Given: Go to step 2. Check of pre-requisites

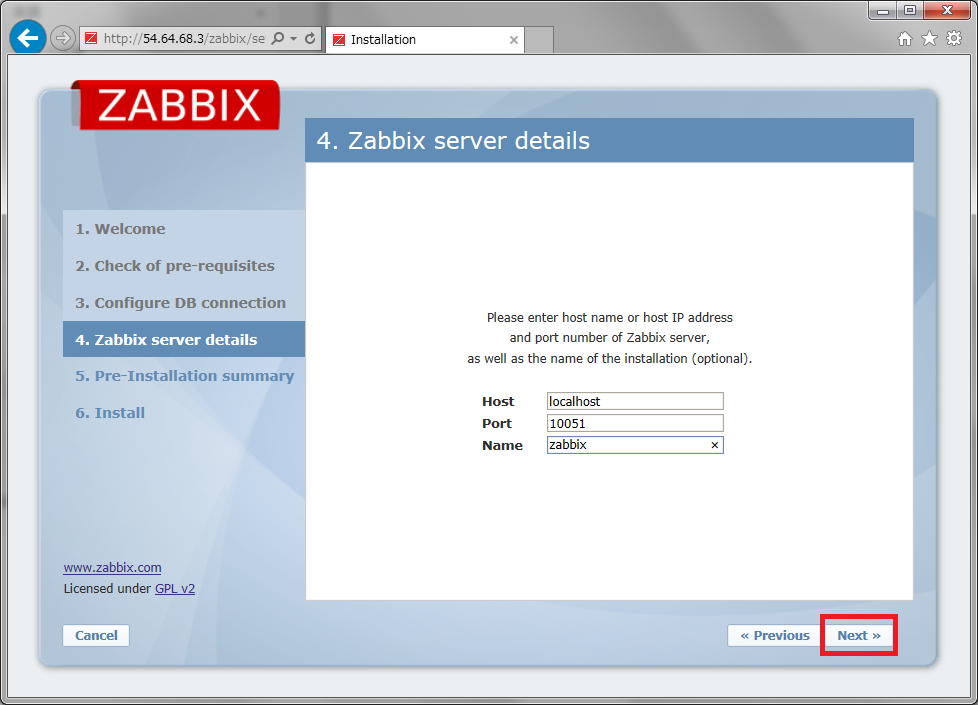Looking at the screenshot, I should click(175, 266).
